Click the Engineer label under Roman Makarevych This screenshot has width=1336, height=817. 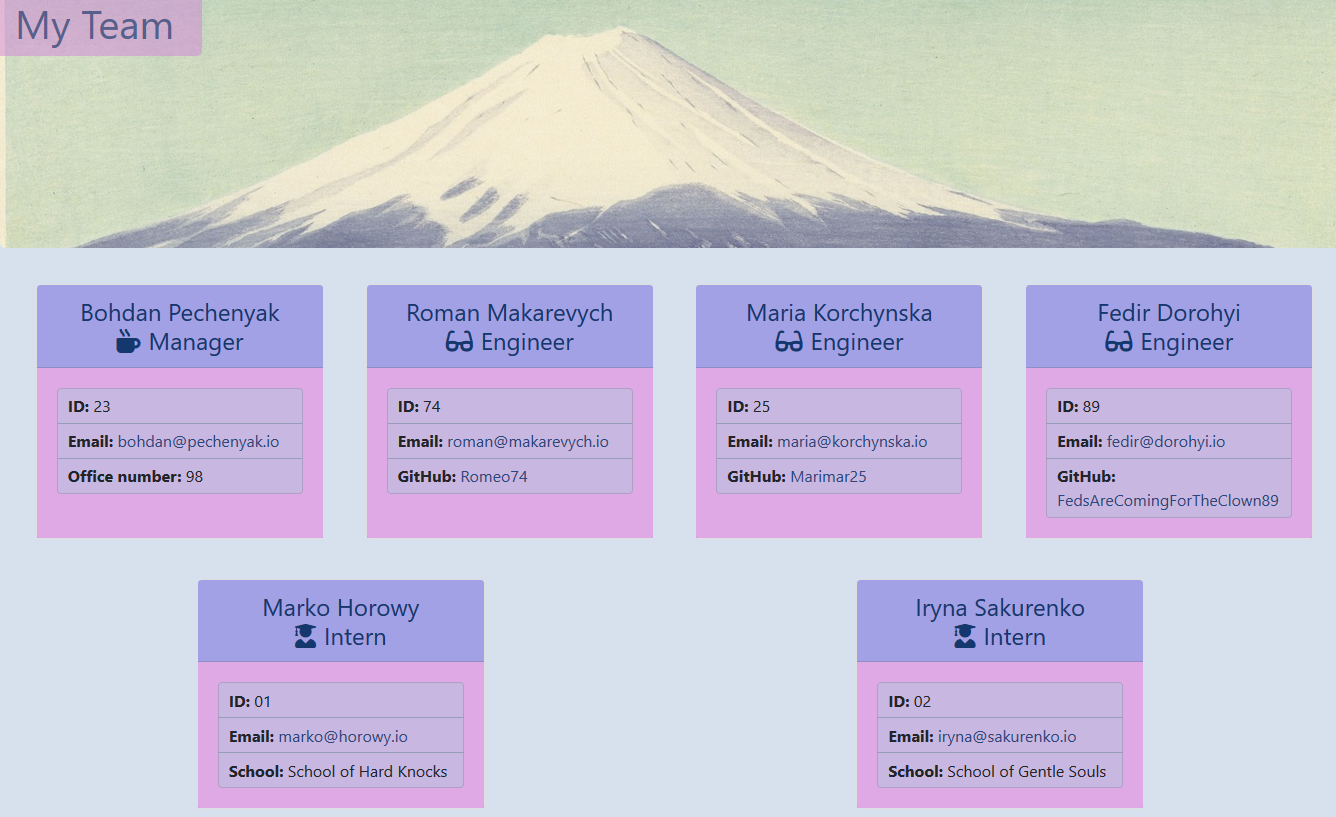pos(527,342)
